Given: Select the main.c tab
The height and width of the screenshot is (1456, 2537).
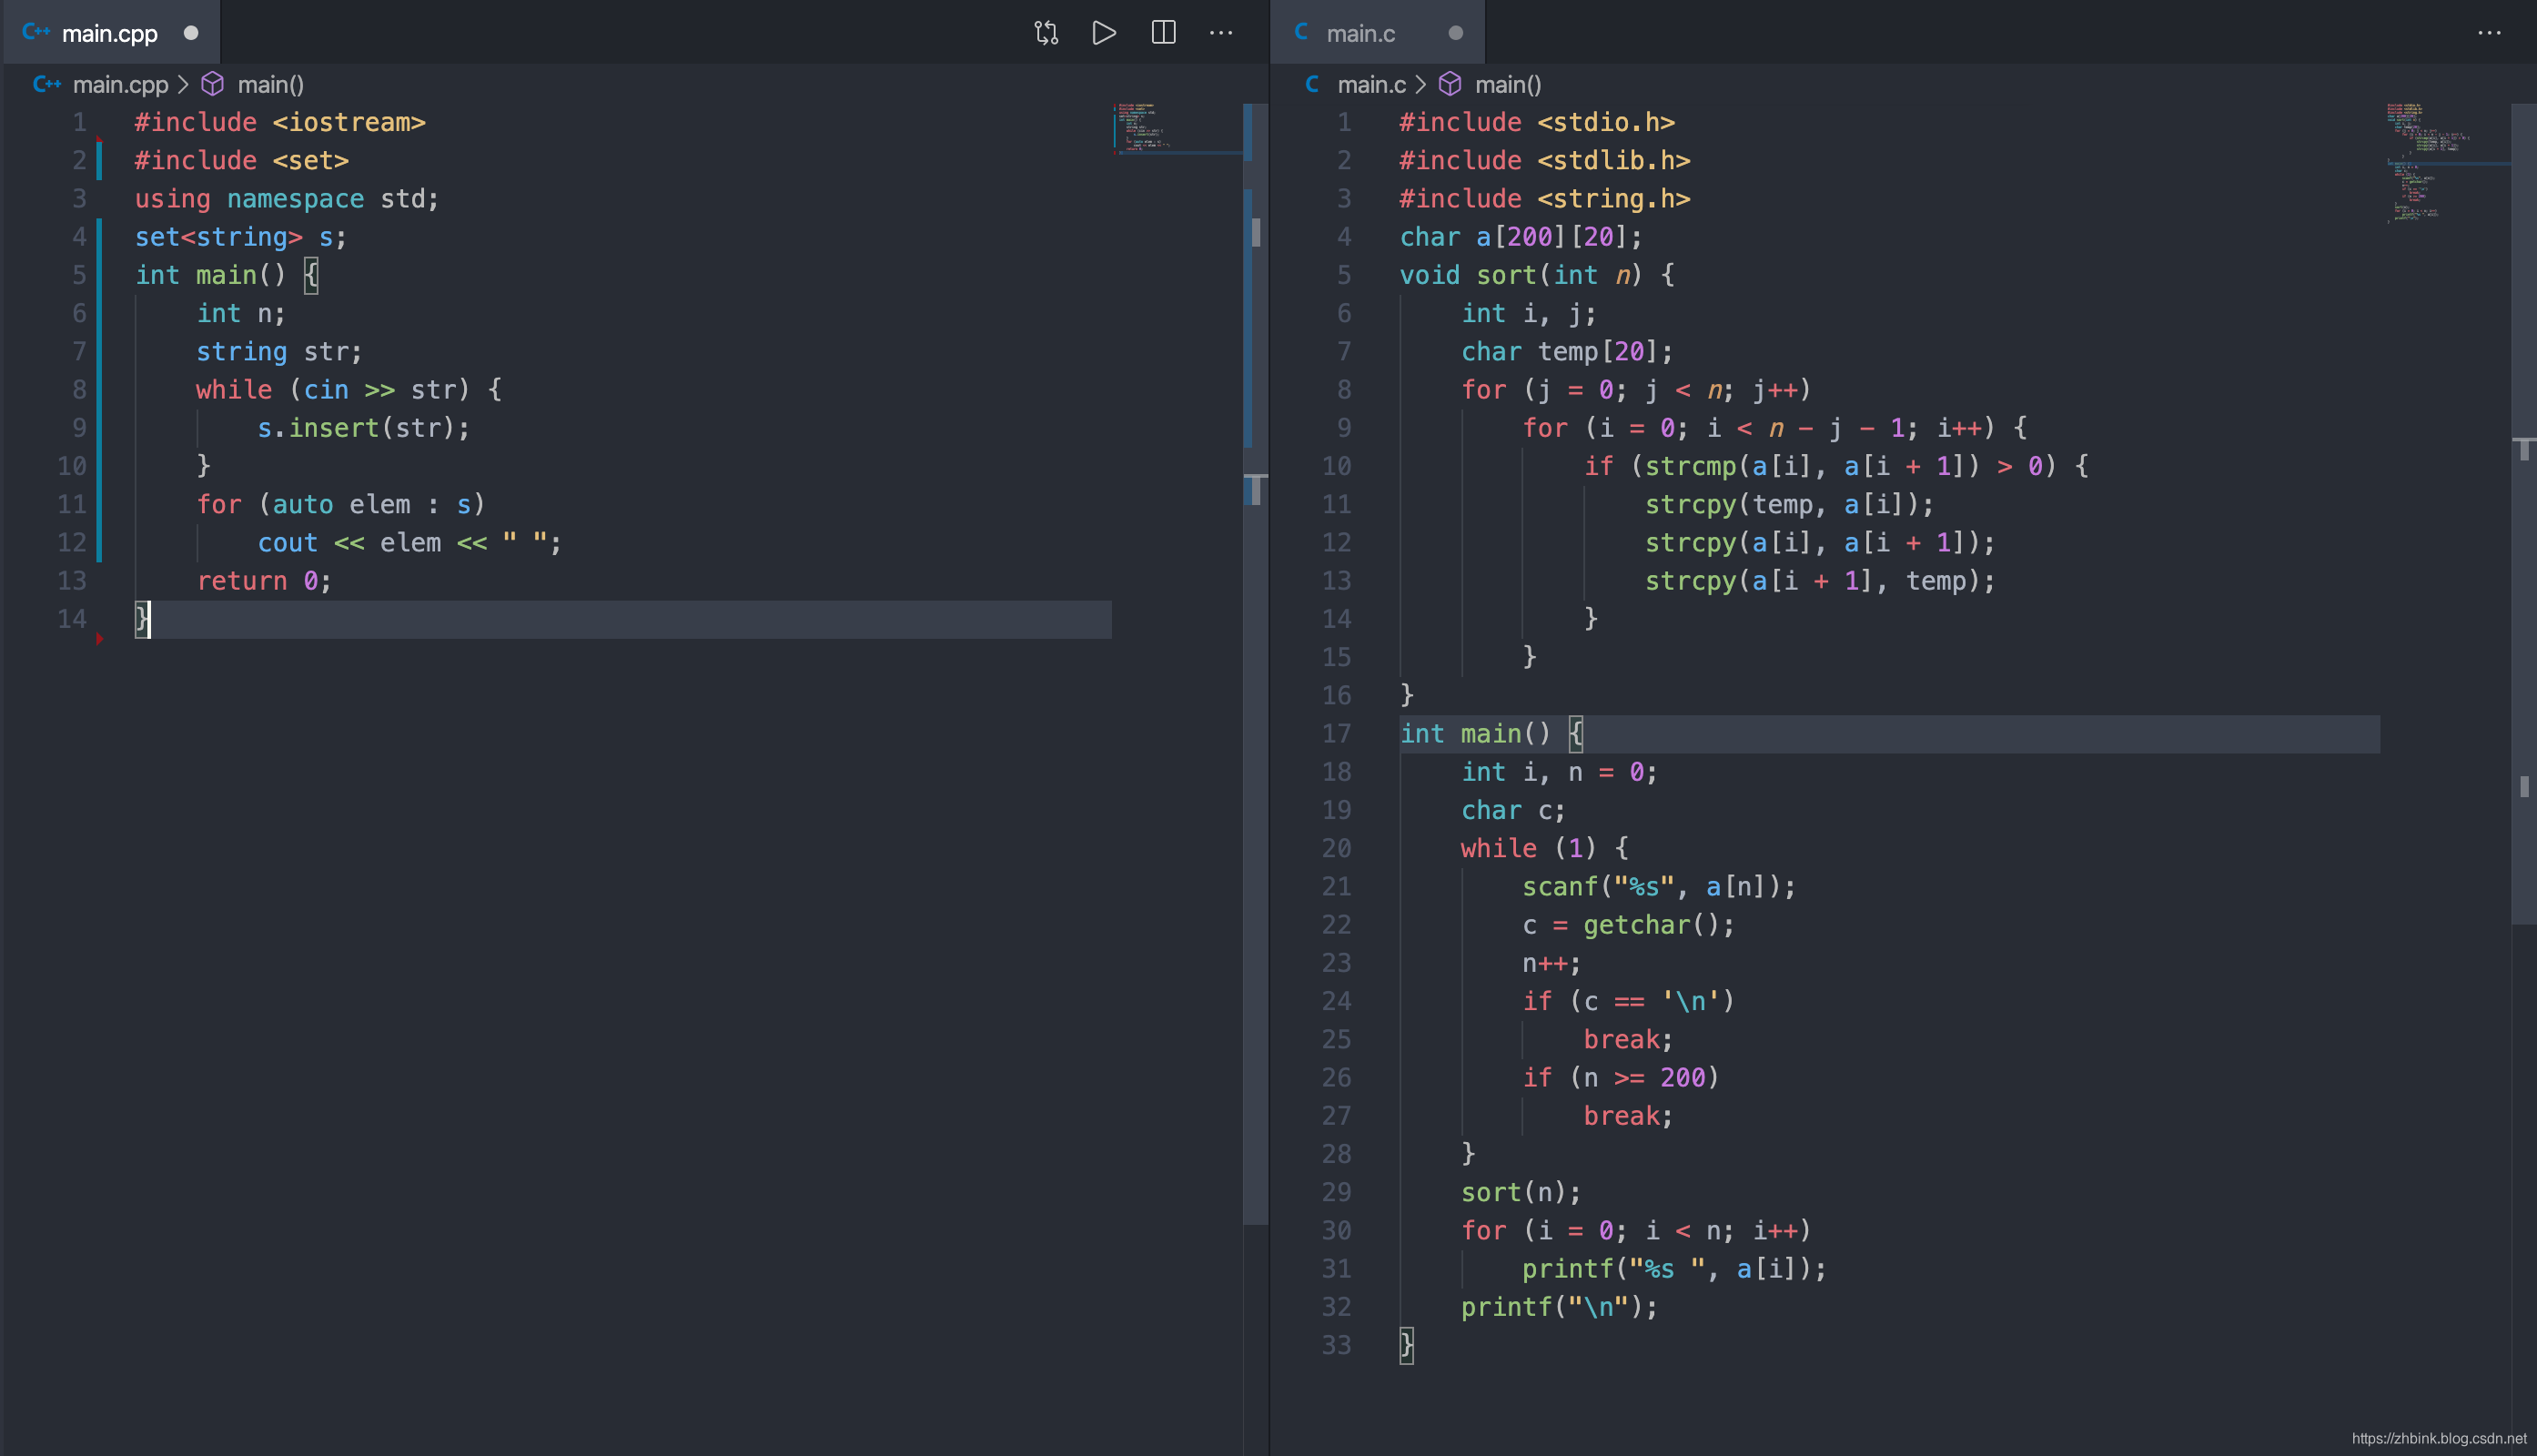Looking at the screenshot, I should (x=1376, y=33).
